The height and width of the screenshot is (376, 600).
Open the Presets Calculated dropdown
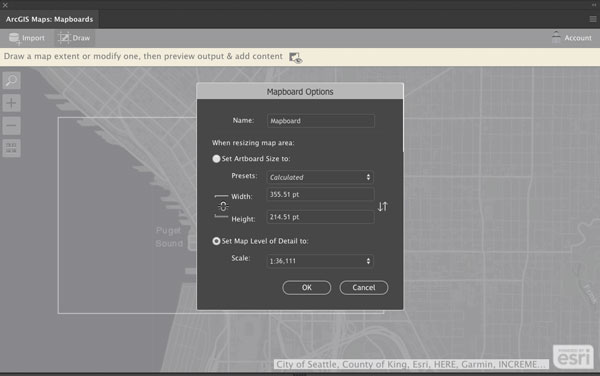coord(320,177)
